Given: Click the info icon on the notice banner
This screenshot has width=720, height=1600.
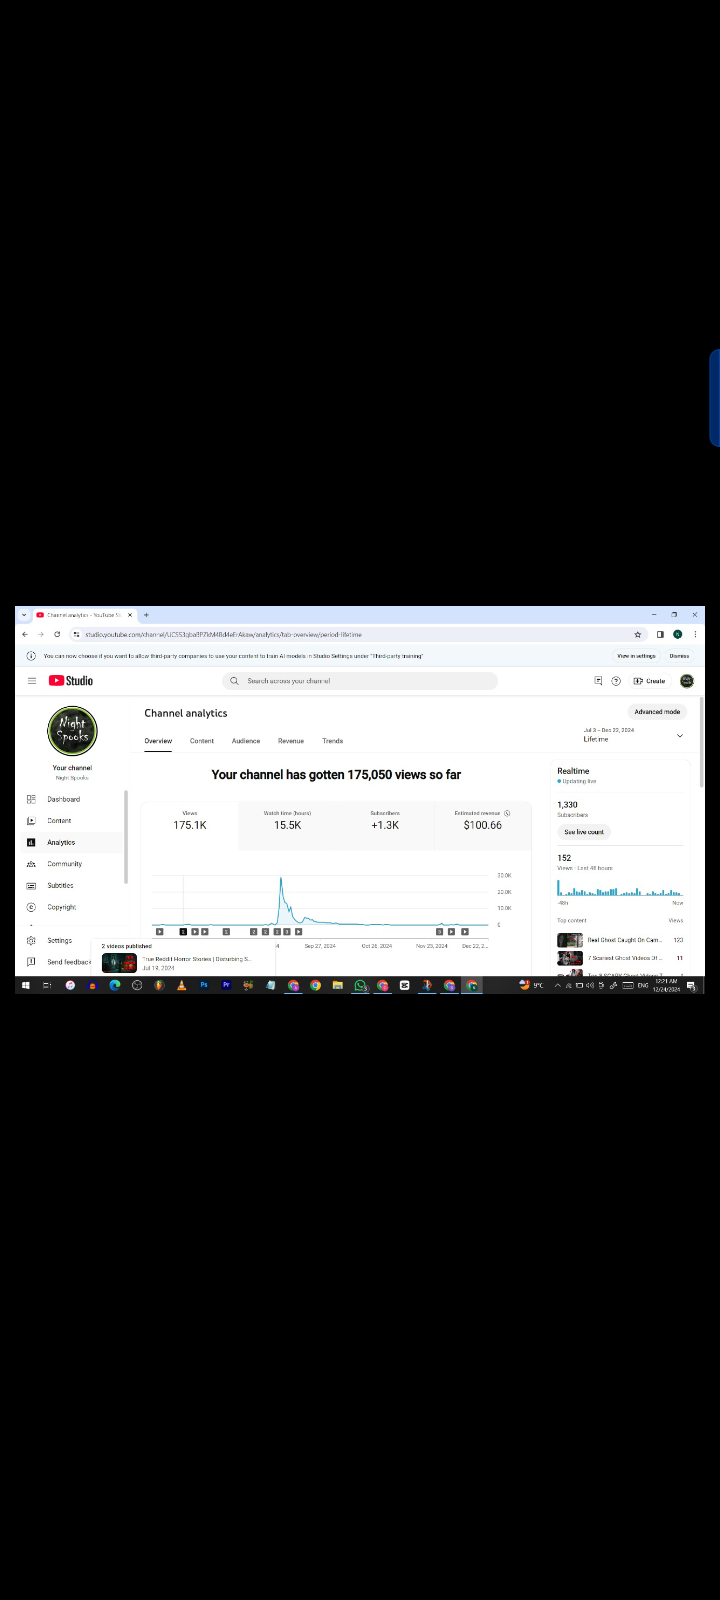Looking at the screenshot, I should [31, 656].
